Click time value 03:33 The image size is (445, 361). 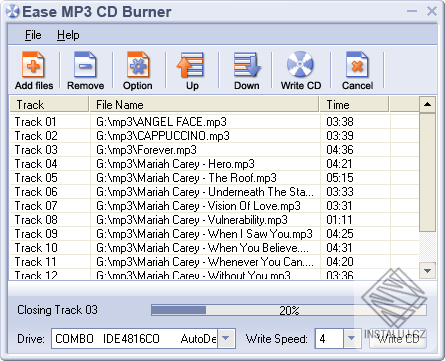coord(340,192)
